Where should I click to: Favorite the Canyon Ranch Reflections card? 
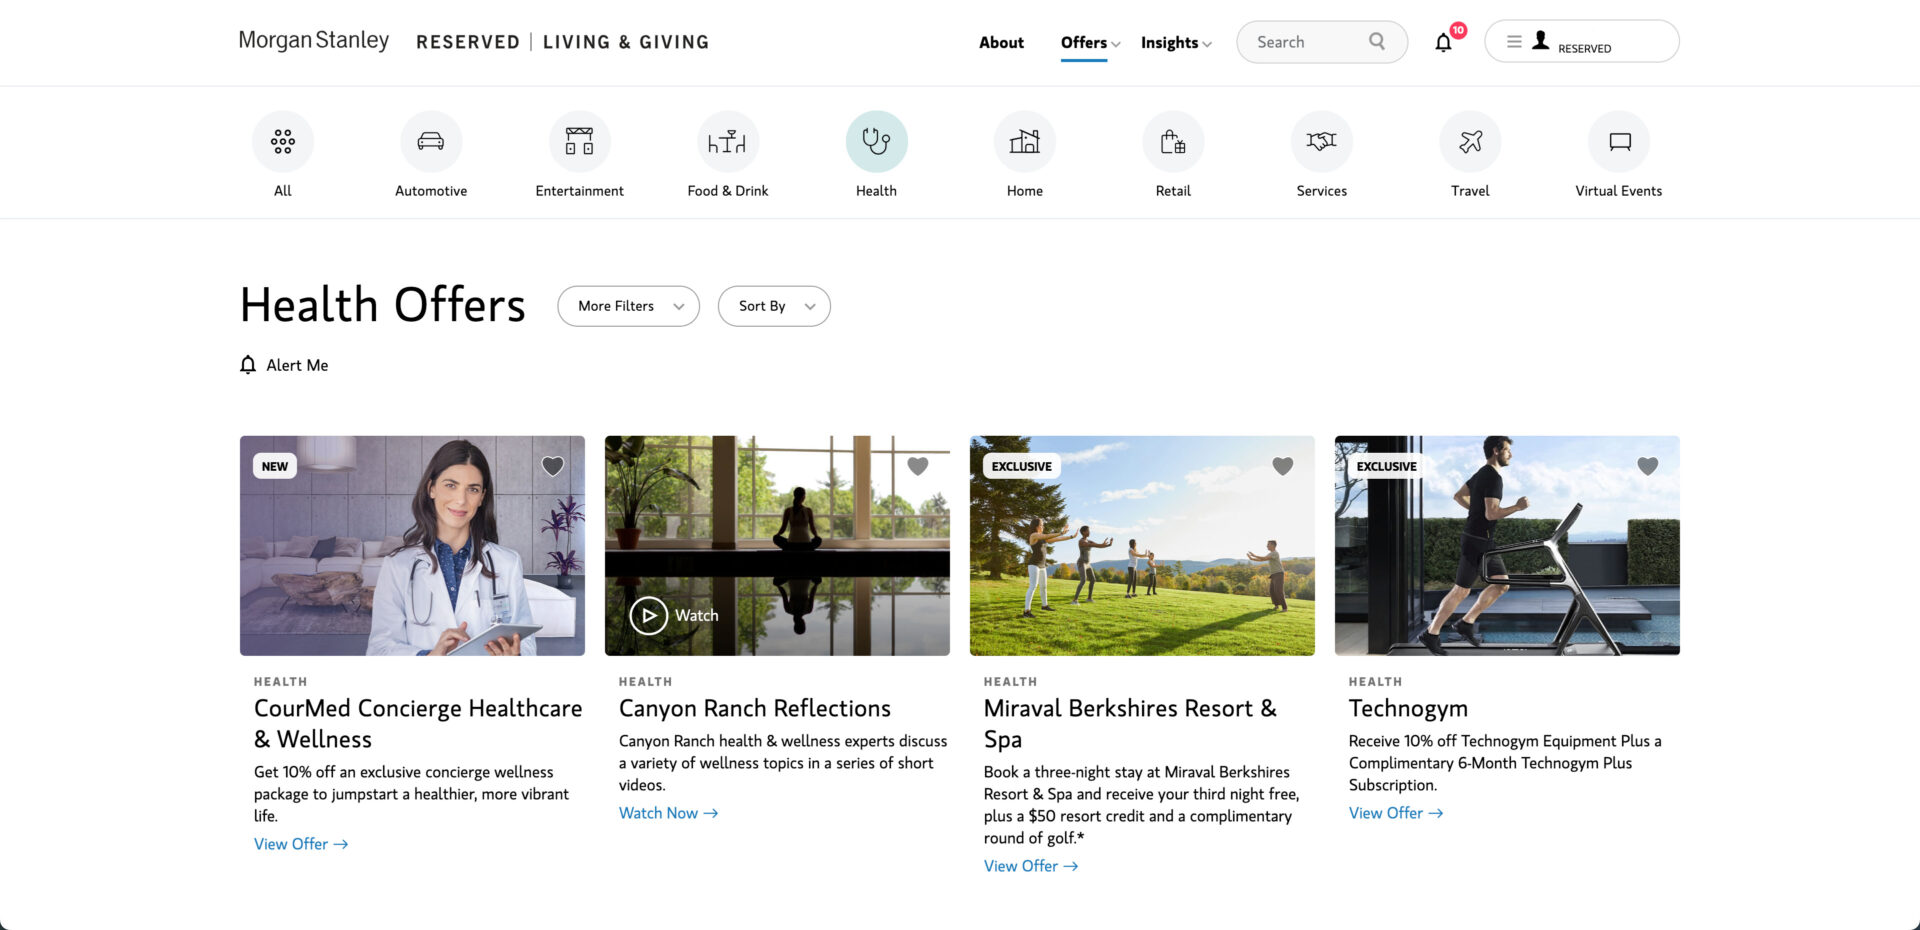pos(918,466)
